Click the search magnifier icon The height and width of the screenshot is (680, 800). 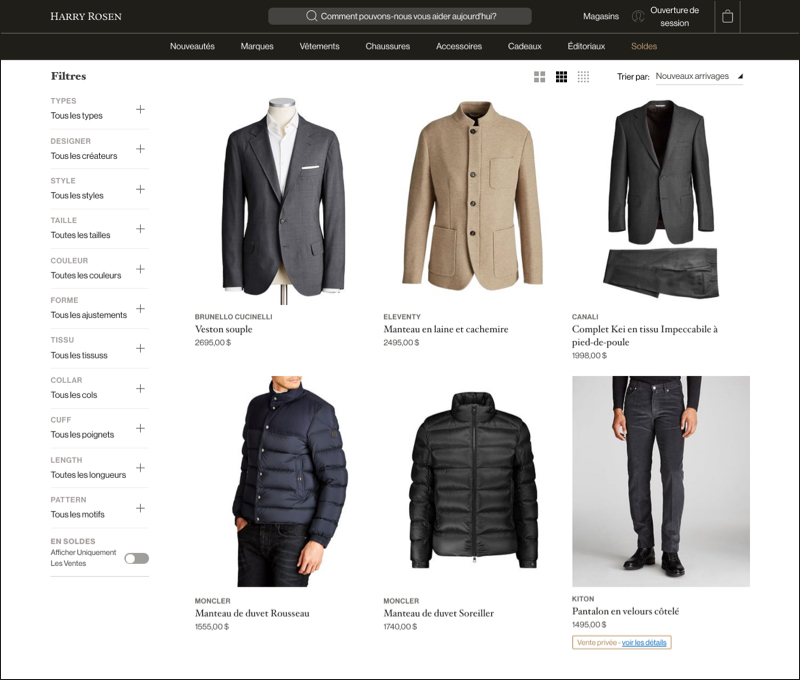[311, 16]
